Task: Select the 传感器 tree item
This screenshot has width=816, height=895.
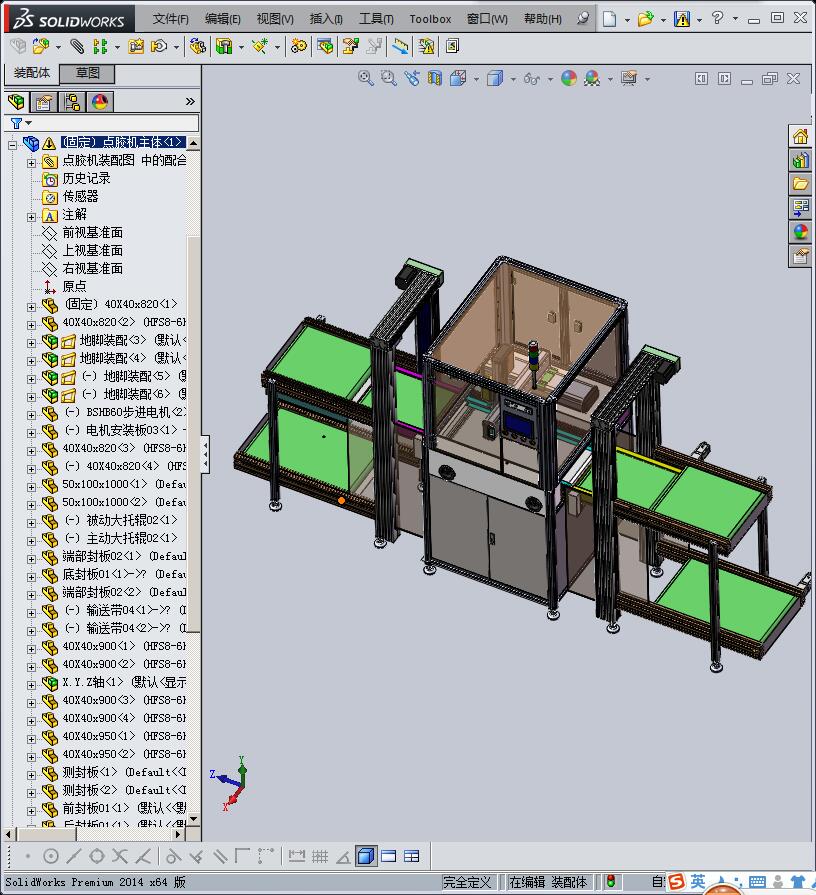Action: pos(80,196)
